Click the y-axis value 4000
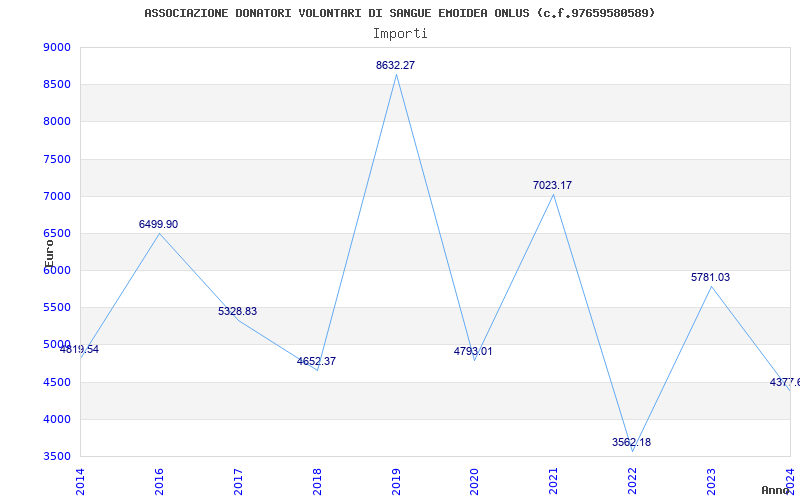This screenshot has width=800, height=500. point(57,419)
